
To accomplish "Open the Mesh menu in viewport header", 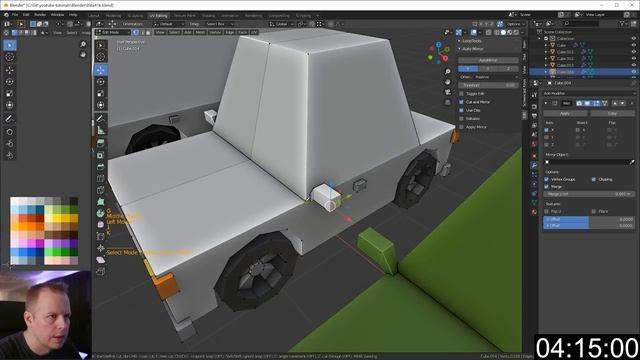I will point(200,32).
